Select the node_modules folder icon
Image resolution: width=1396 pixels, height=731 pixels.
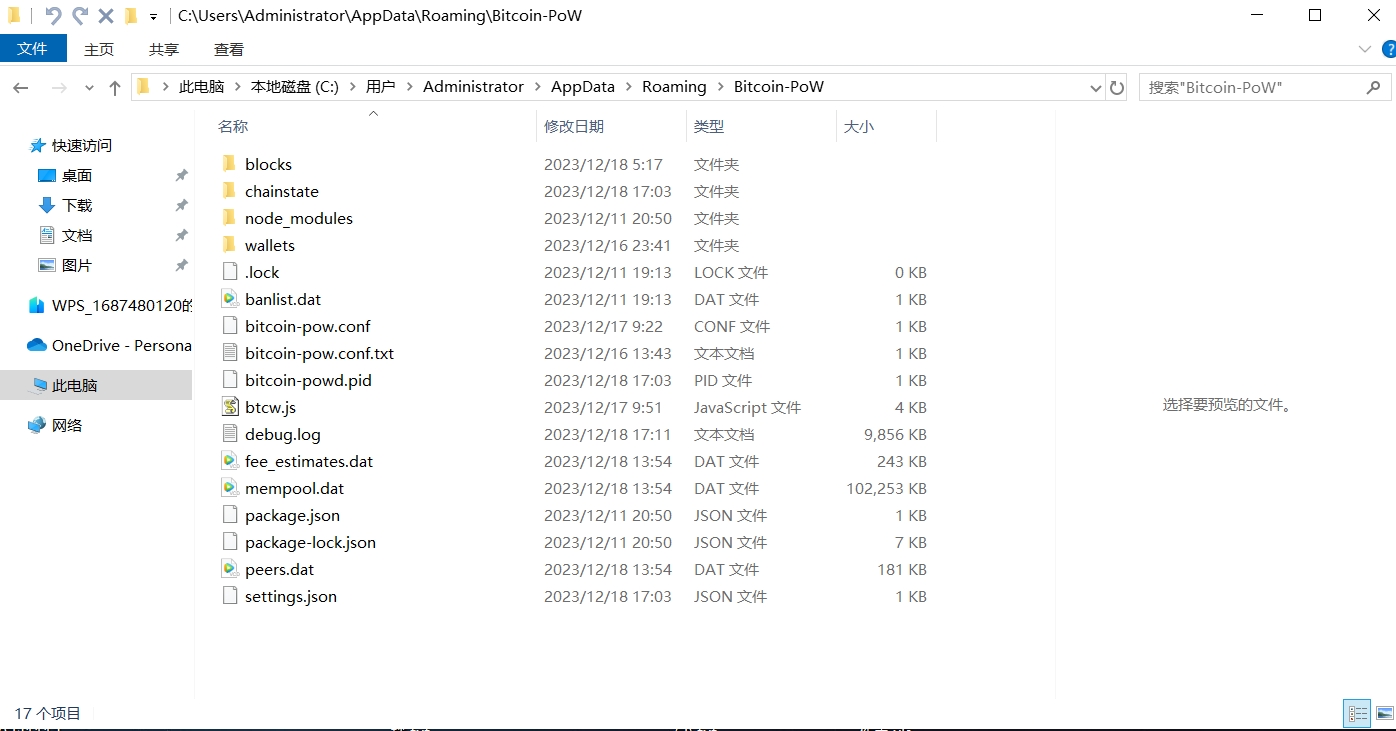point(229,218)
